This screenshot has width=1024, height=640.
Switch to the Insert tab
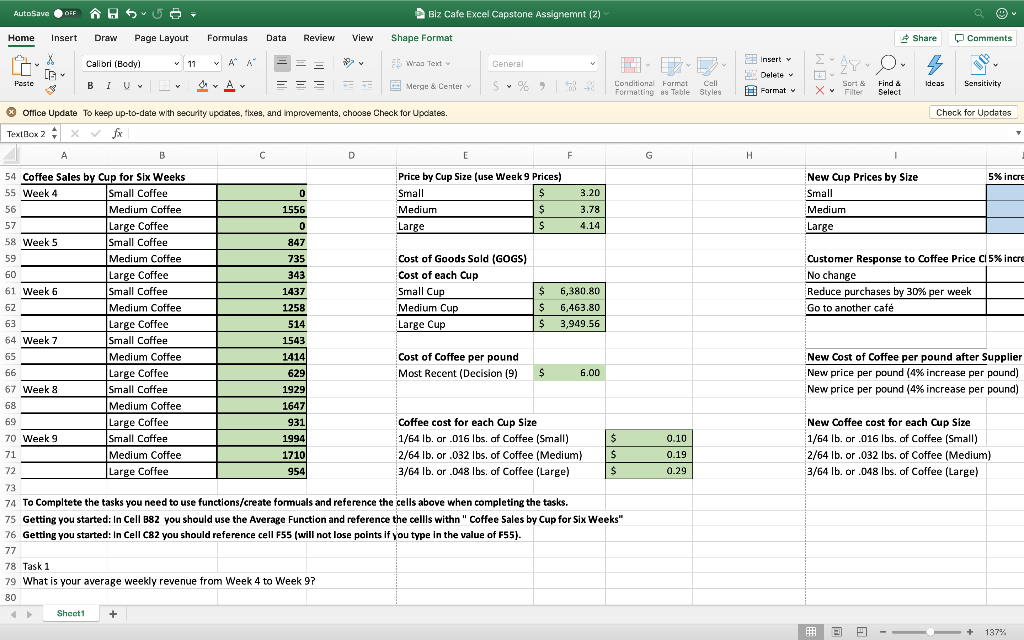tap(64, 38)
